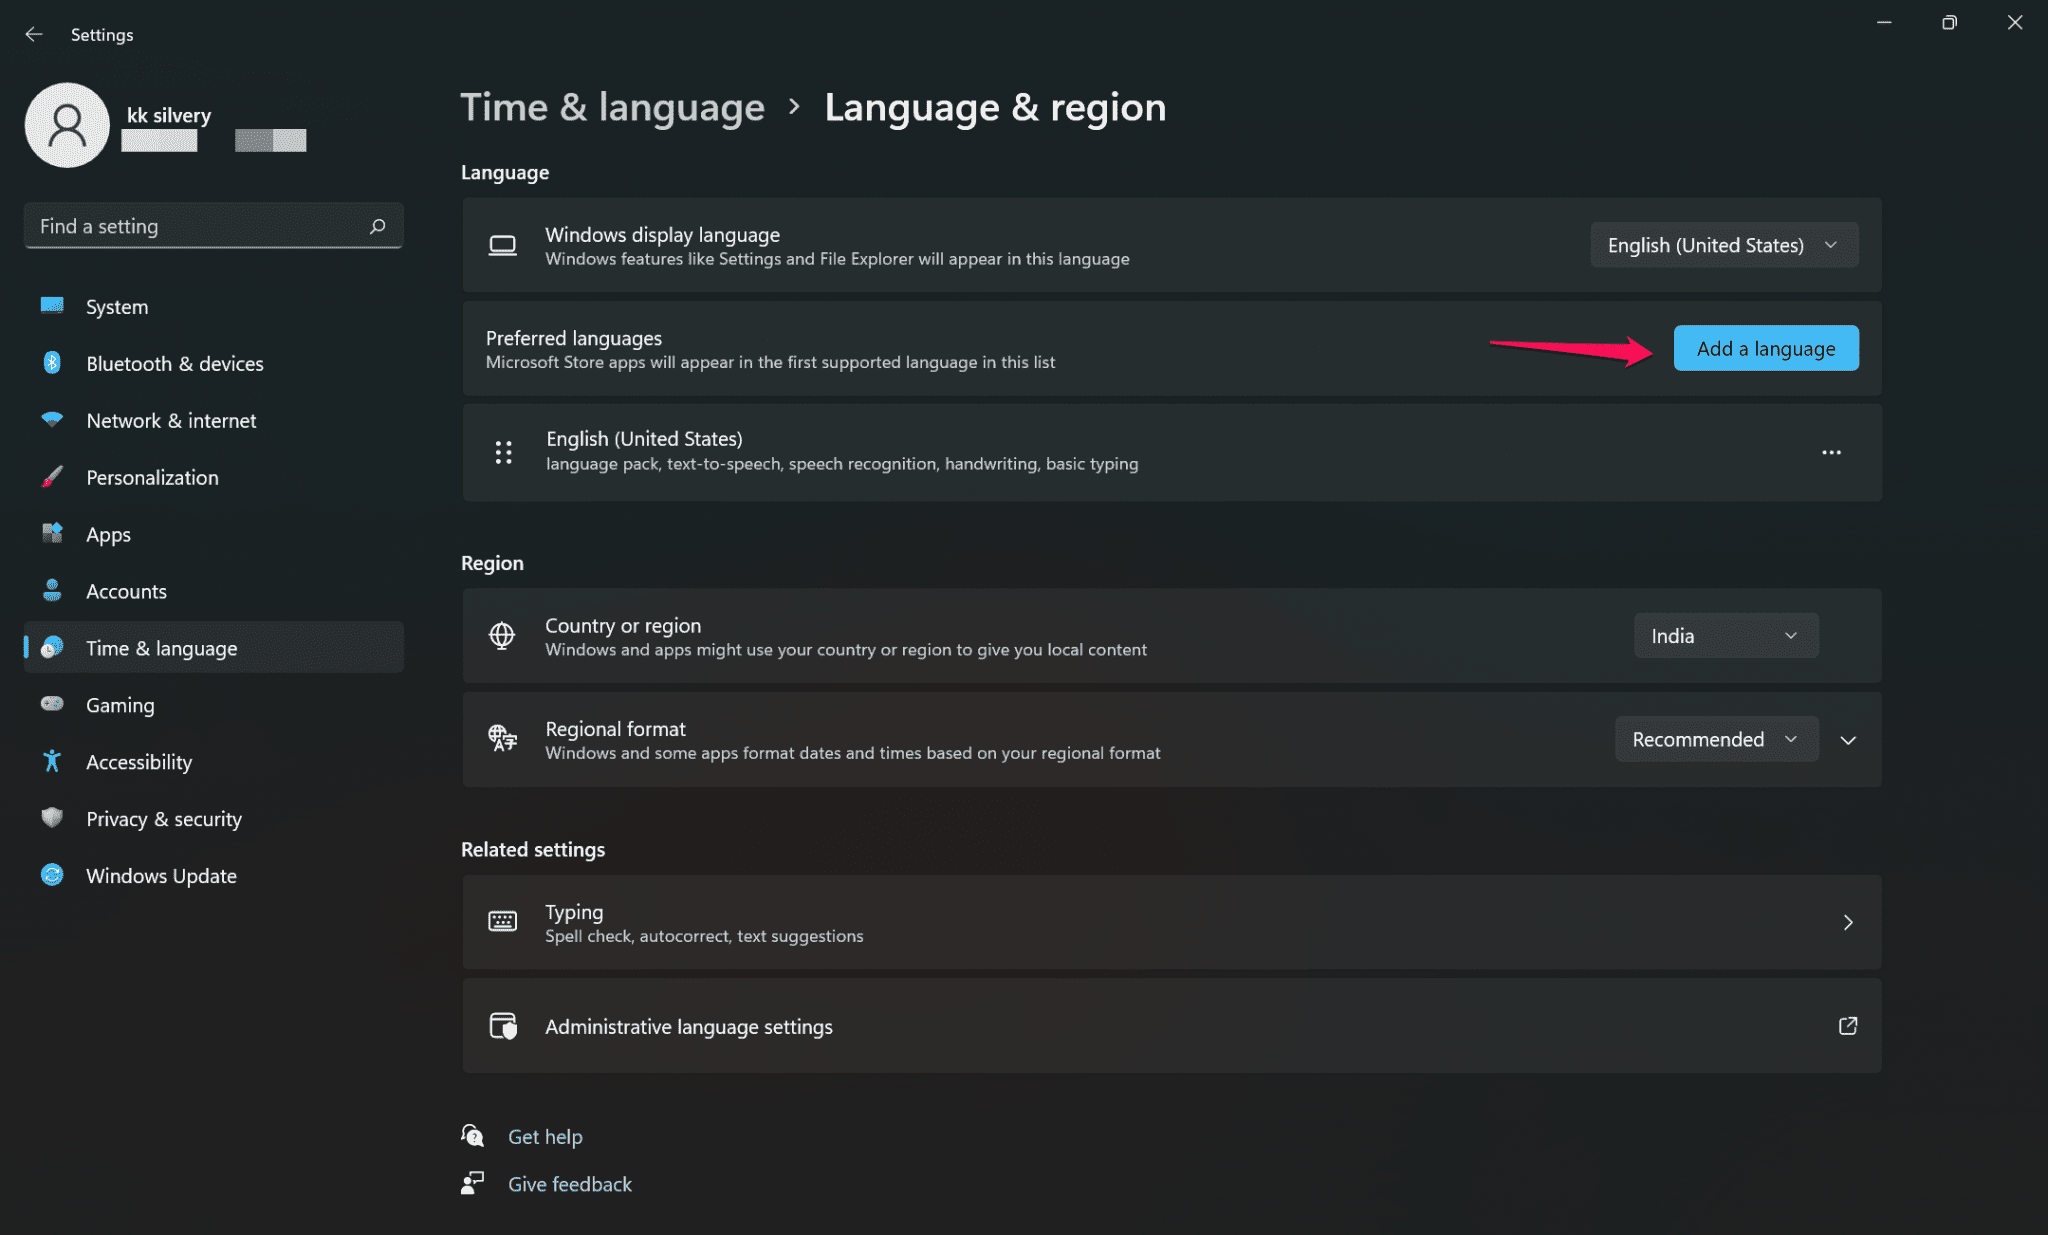Click the search icon in Find a setting
This screenshot has height=1235, width=2048.
pyautogui.click(x=377, y=226)
